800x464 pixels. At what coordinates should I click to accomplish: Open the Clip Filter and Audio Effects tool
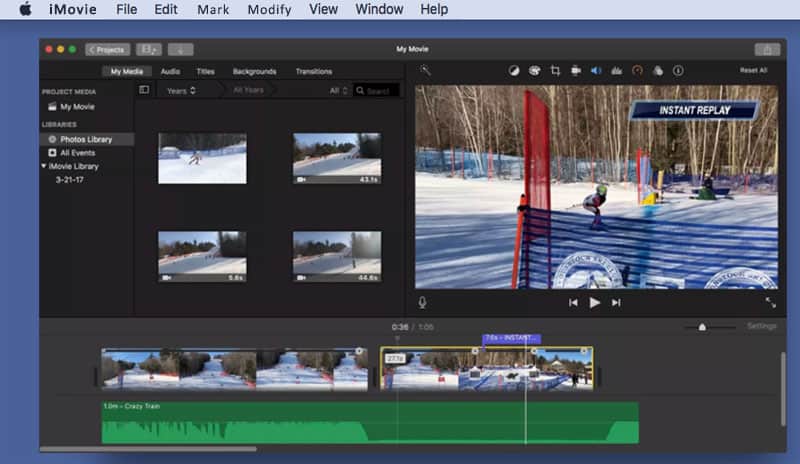point(658,71)
